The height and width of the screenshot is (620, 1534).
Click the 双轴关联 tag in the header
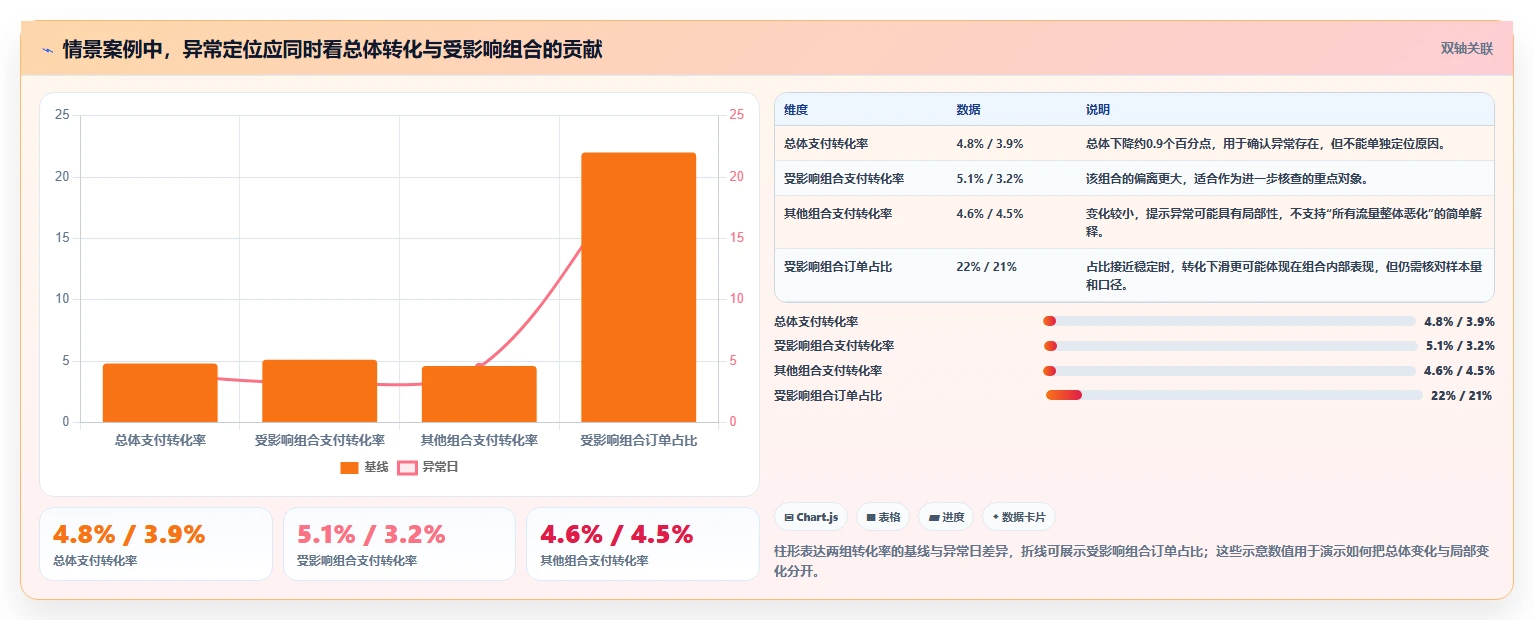[x=1466, y=48]
